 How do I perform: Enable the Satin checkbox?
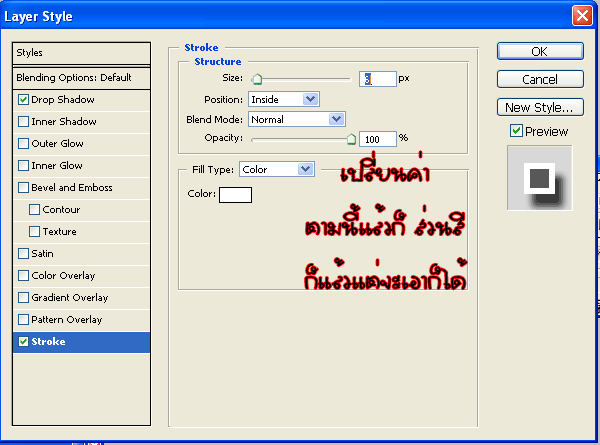[x=23, y=254]
